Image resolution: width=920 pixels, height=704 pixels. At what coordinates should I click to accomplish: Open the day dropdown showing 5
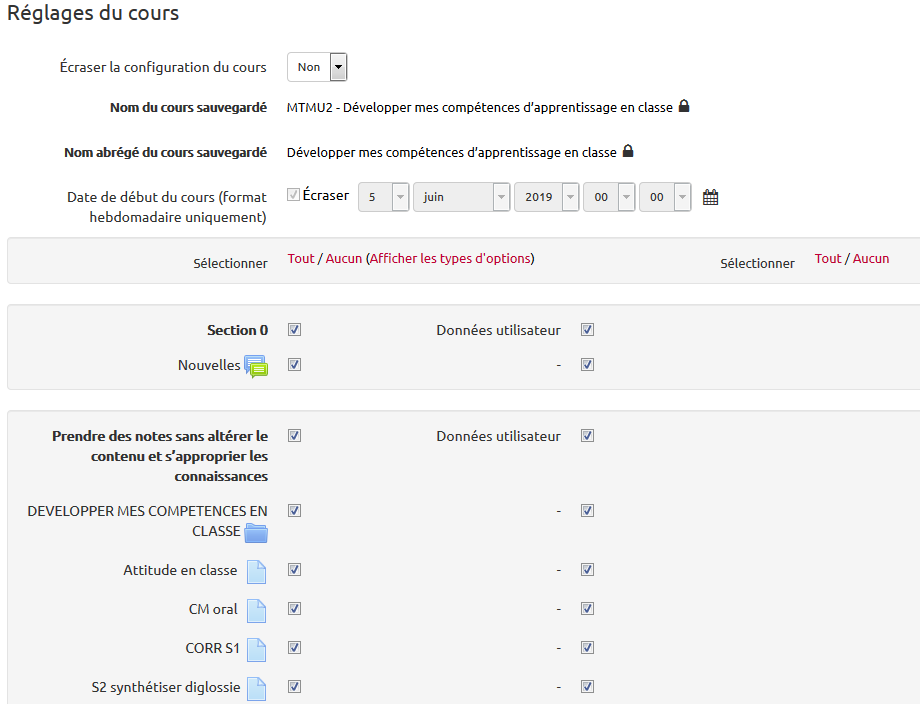tap(383, 197)
